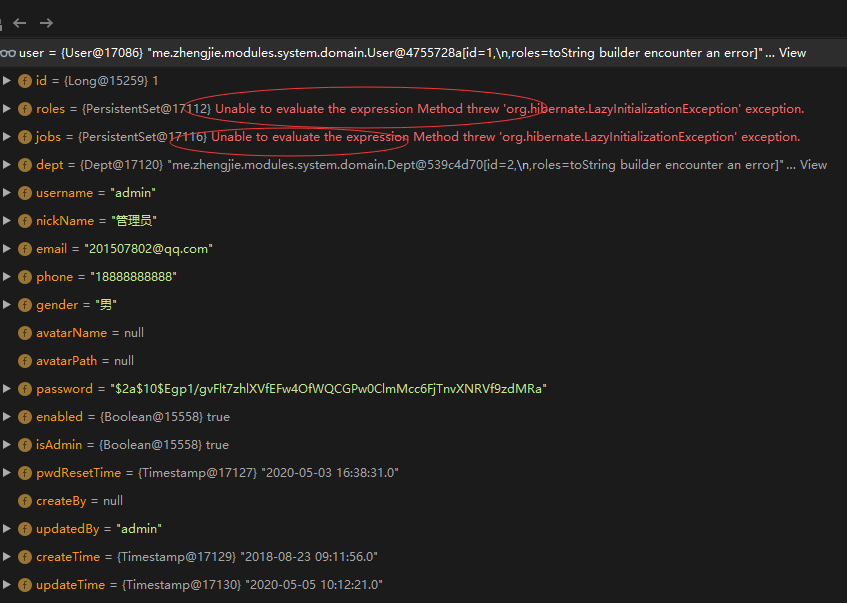Click the field icon beside isAdmin

[x=25, y=445]
